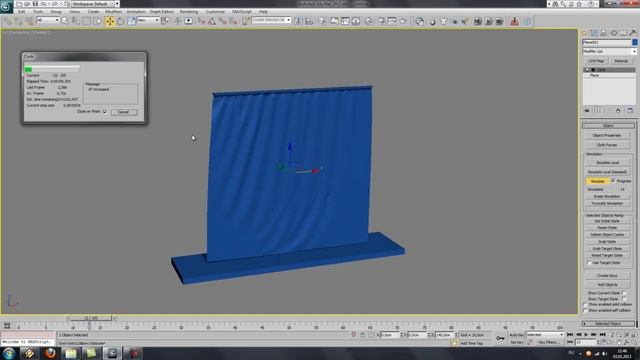Open the Rendering menu

pyautogui.click(x=189, y=12)
